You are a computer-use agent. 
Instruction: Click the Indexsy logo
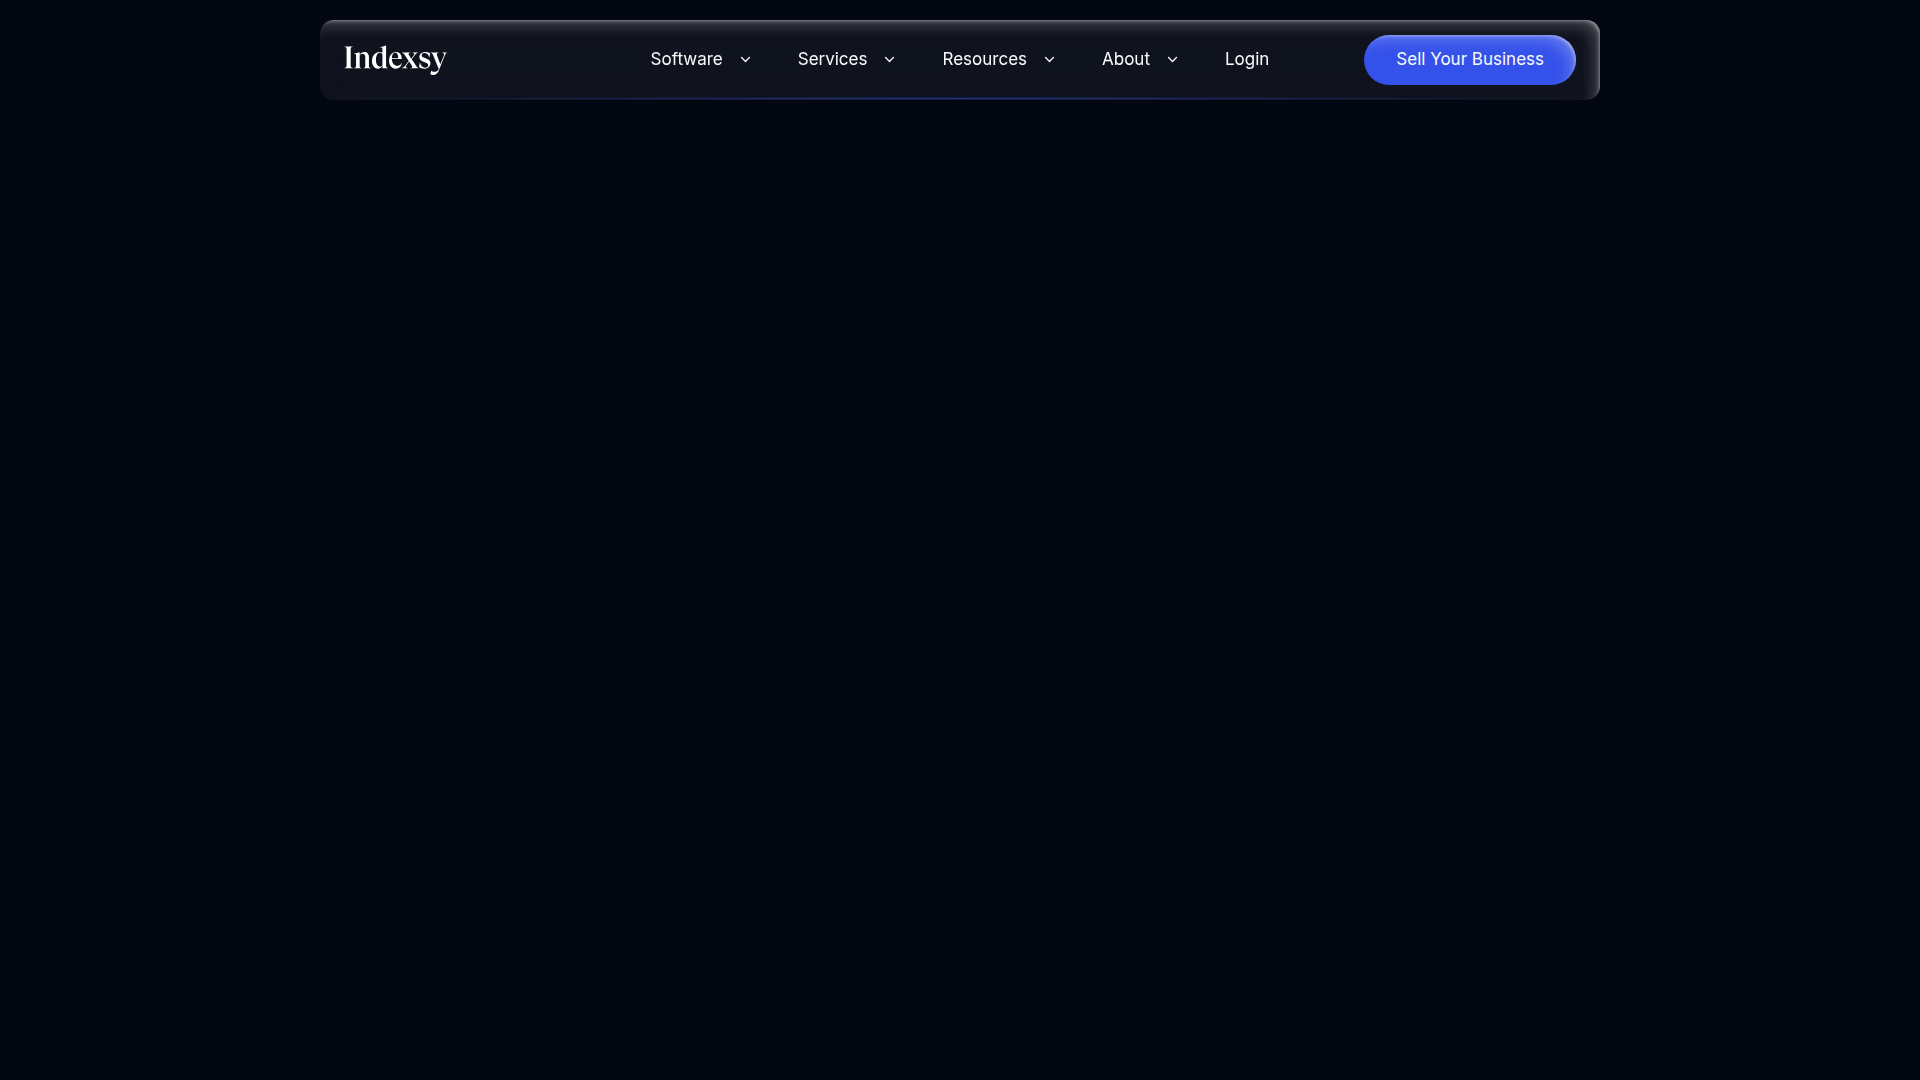pyautogui.click(x=395, y=59)
